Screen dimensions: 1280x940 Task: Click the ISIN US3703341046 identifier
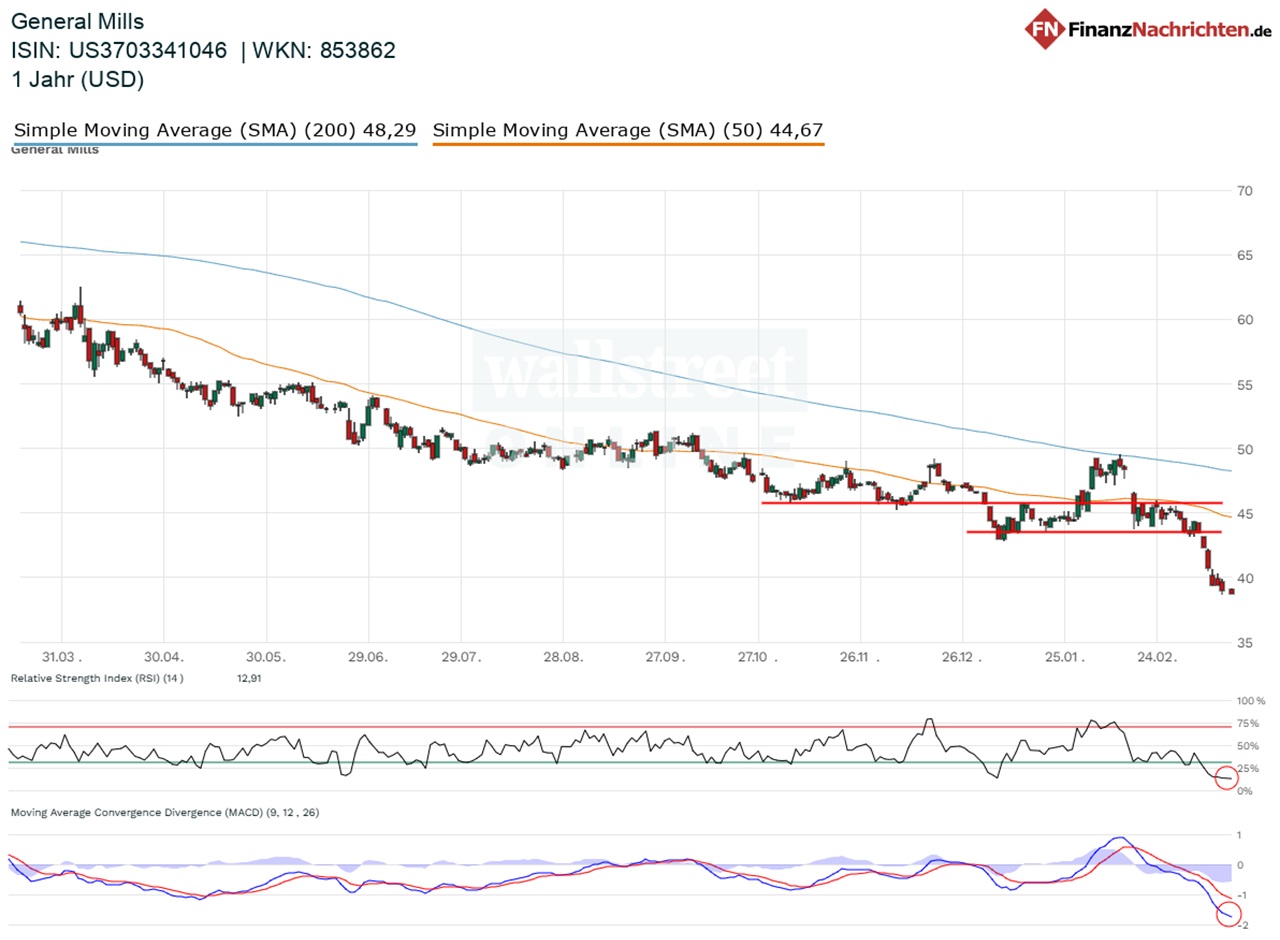point(119,50)
